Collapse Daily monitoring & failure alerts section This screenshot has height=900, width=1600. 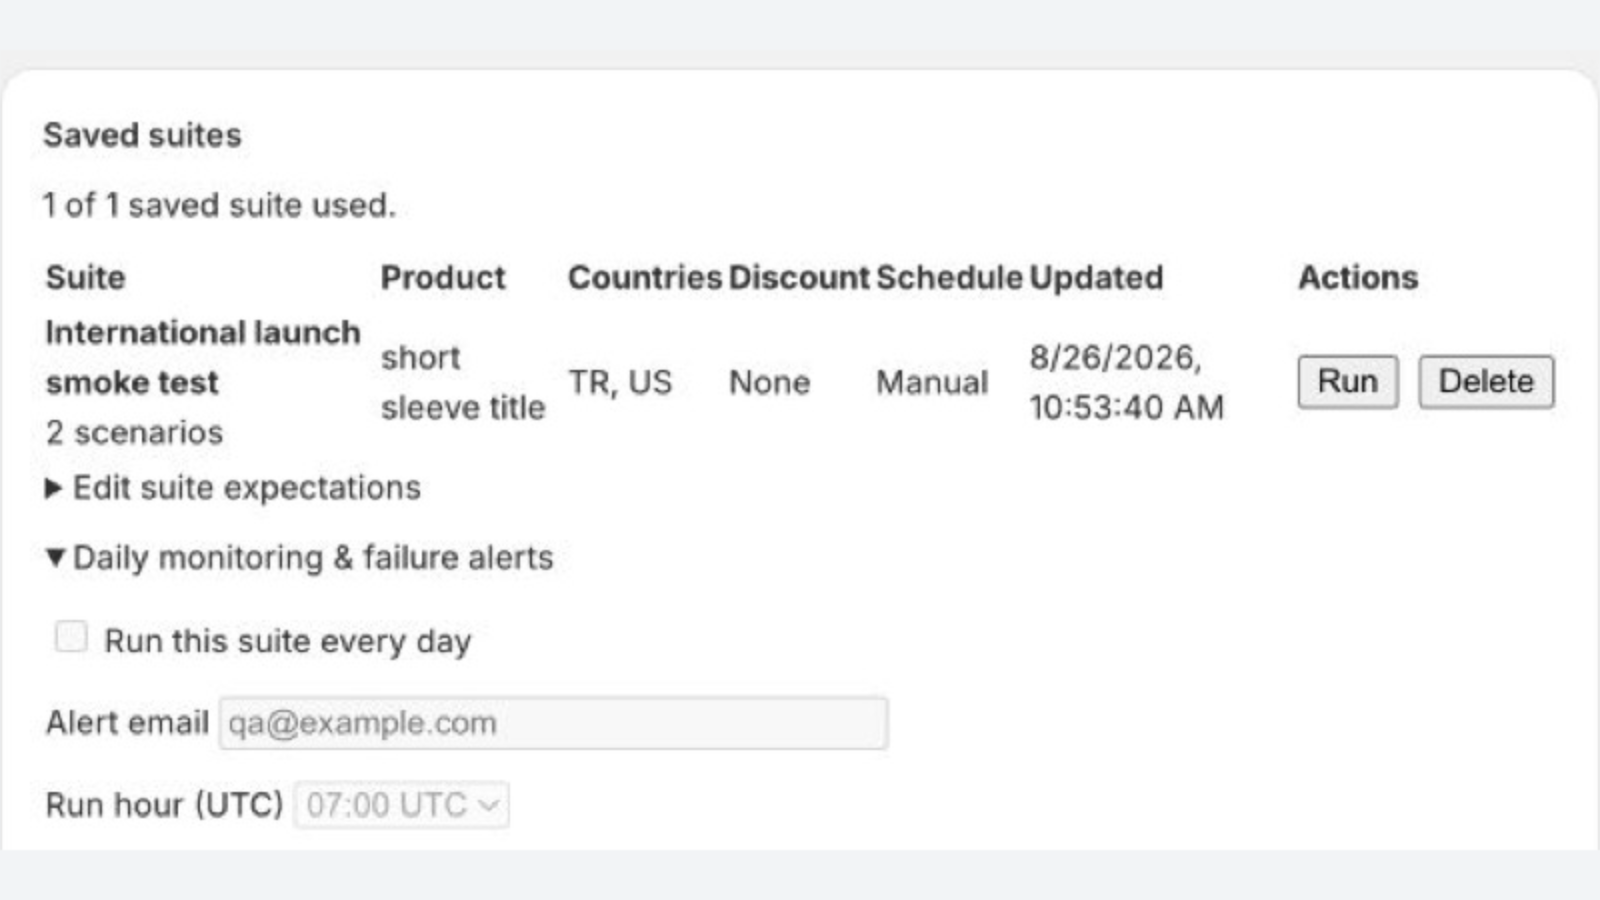point(299,558)
